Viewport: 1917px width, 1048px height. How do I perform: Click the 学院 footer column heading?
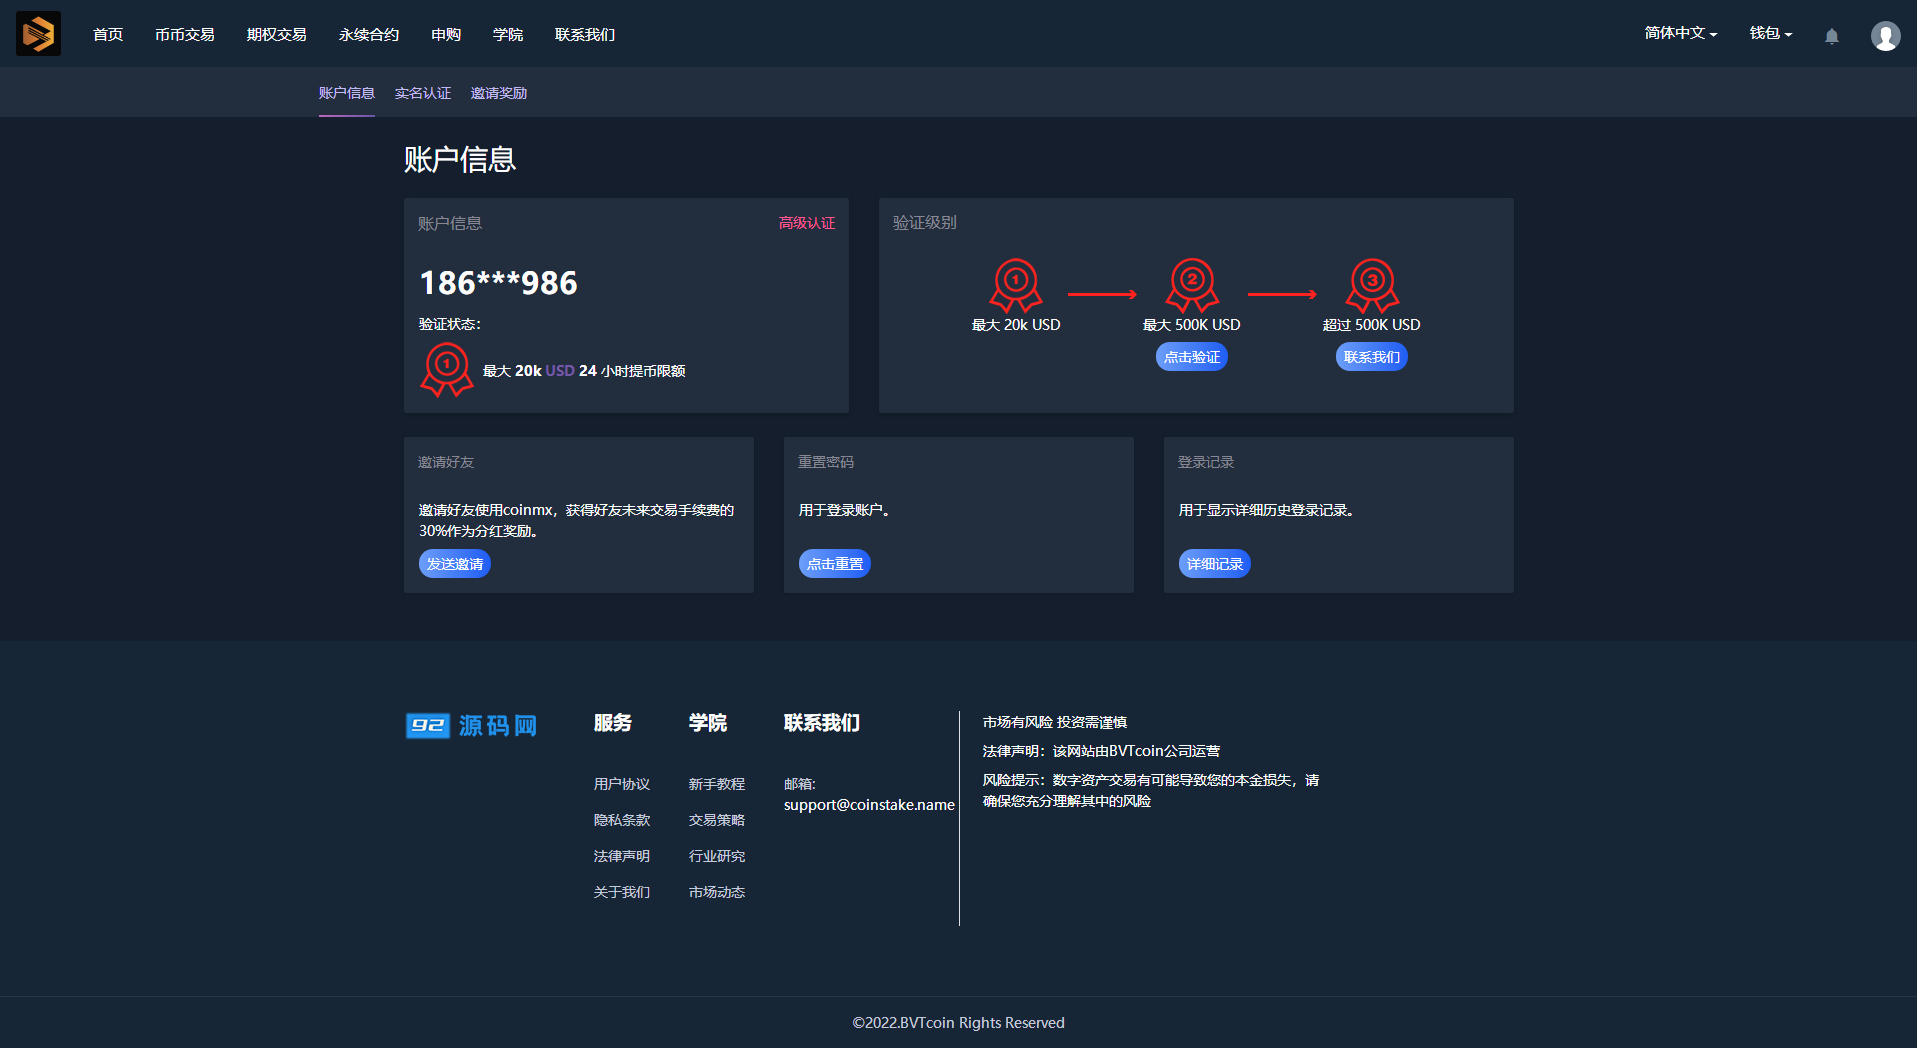(708, 723)
